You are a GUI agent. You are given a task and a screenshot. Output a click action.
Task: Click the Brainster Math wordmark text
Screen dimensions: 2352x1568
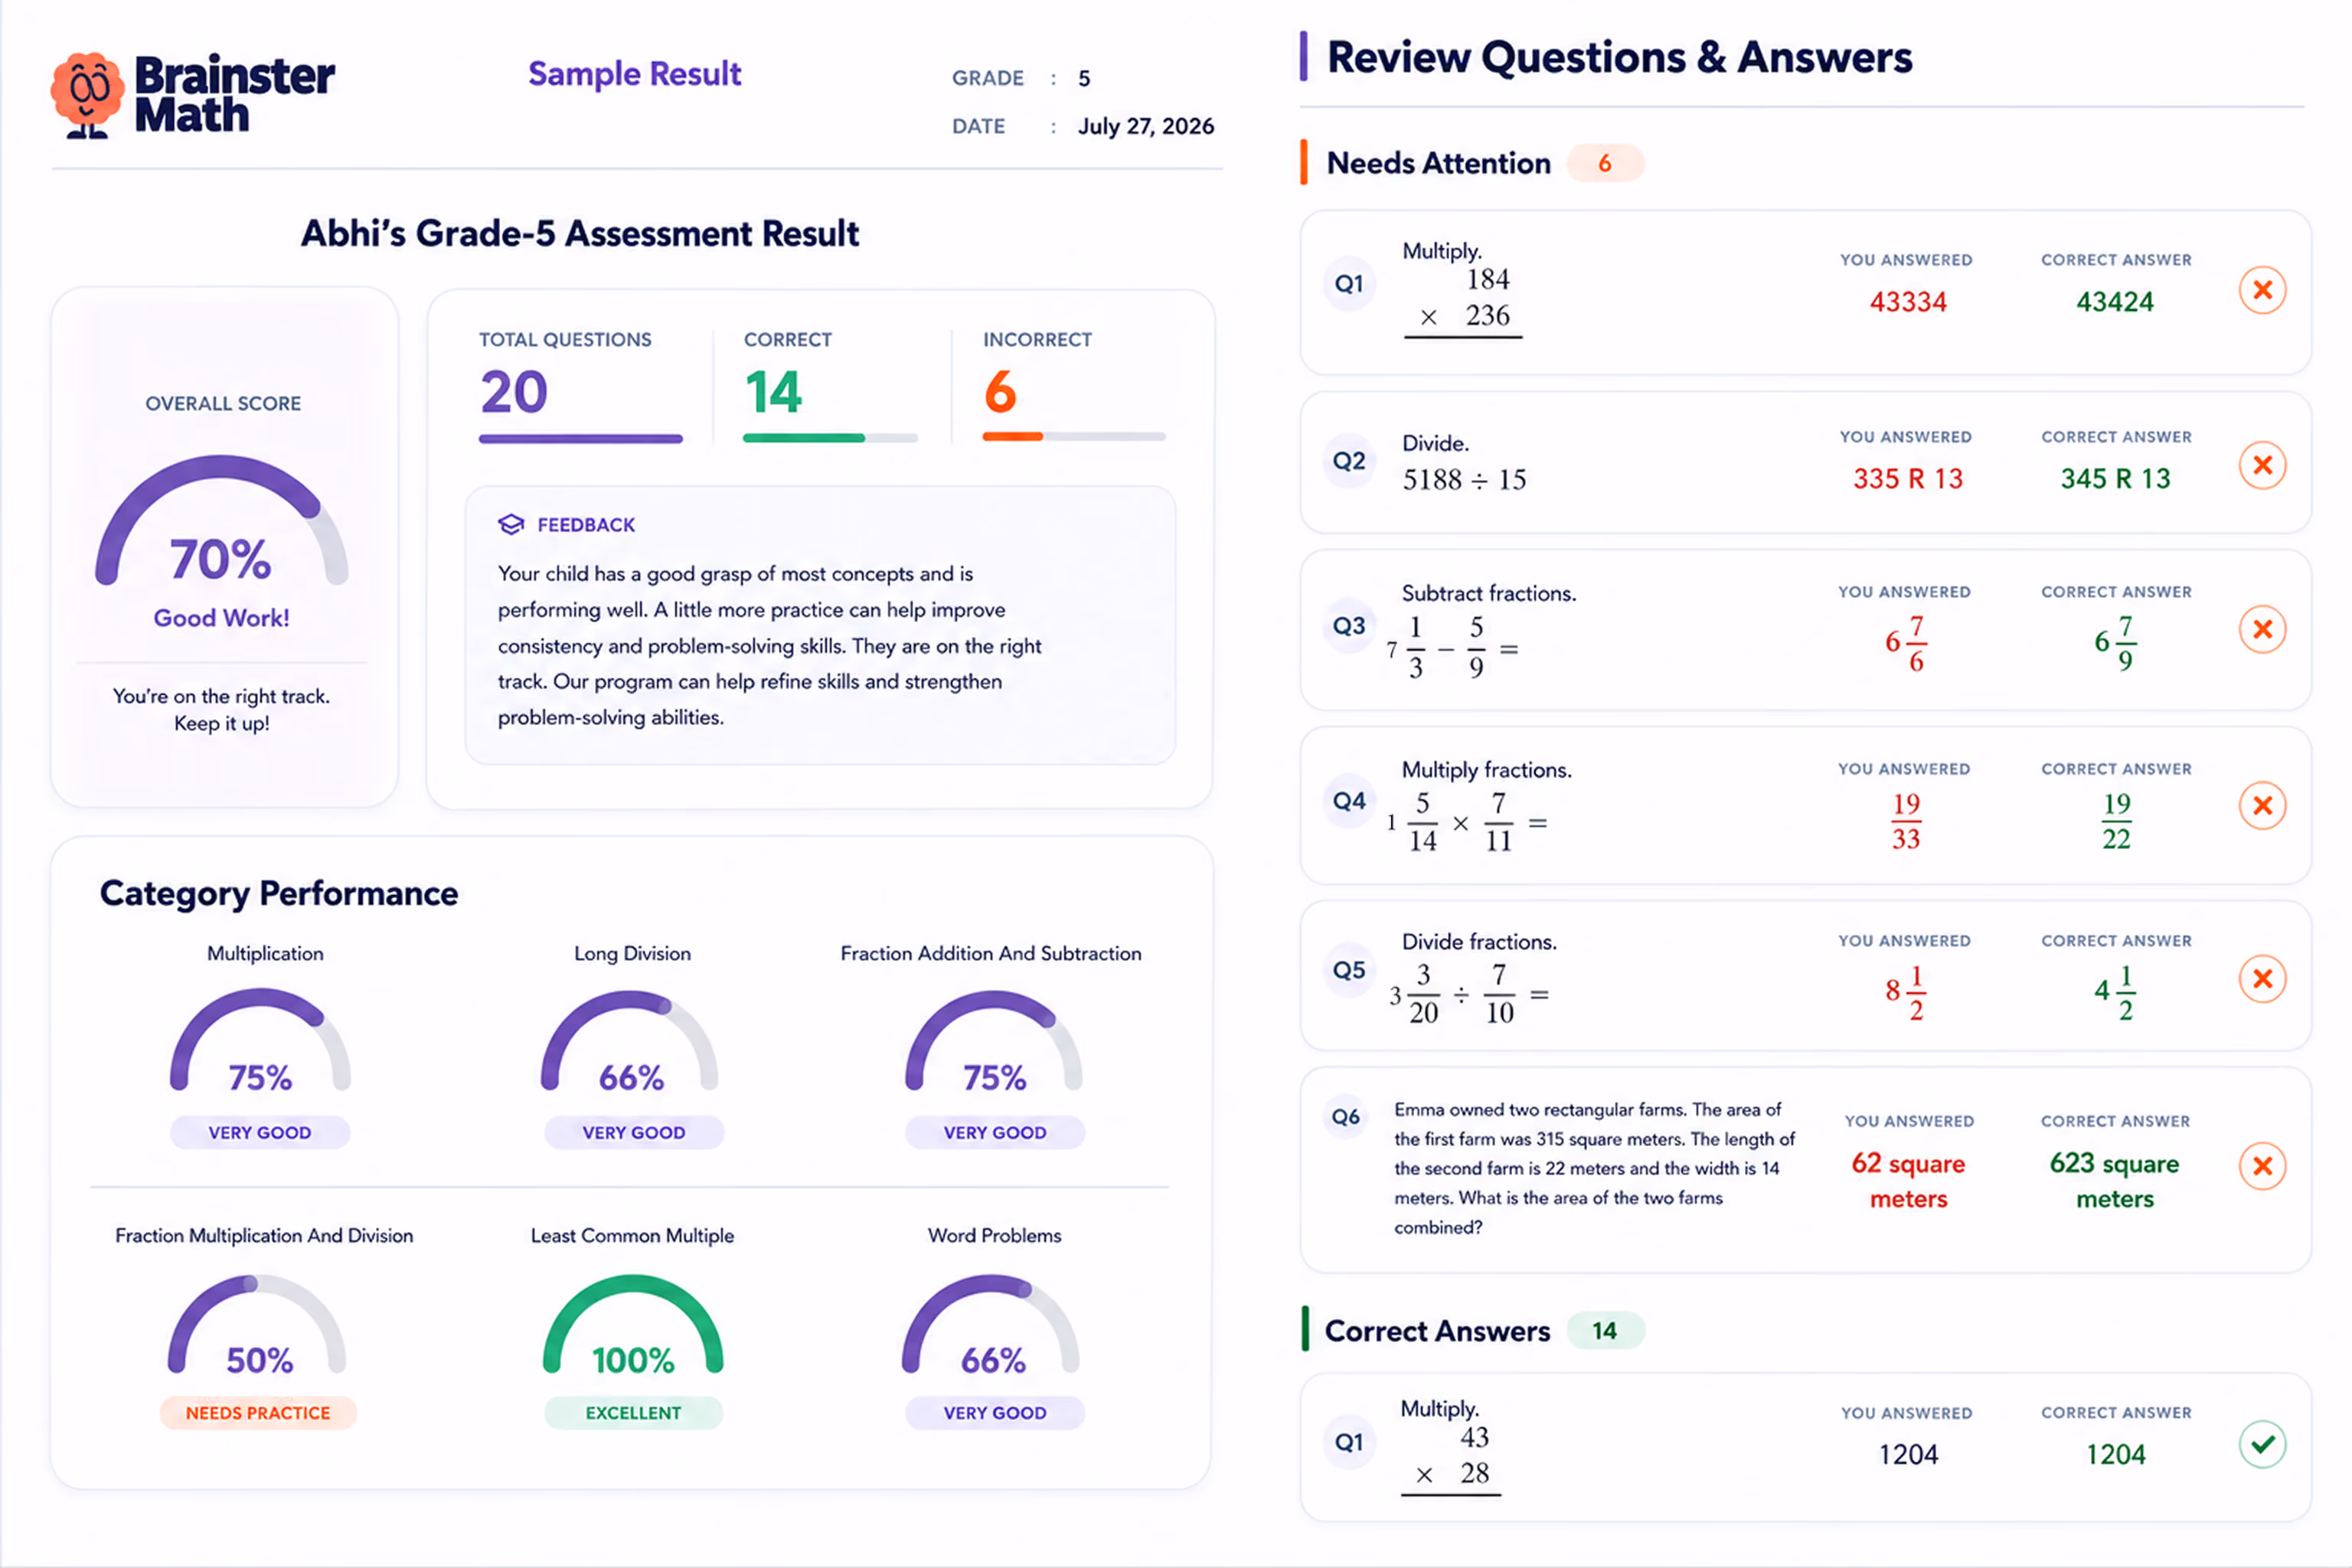(234, 95)
